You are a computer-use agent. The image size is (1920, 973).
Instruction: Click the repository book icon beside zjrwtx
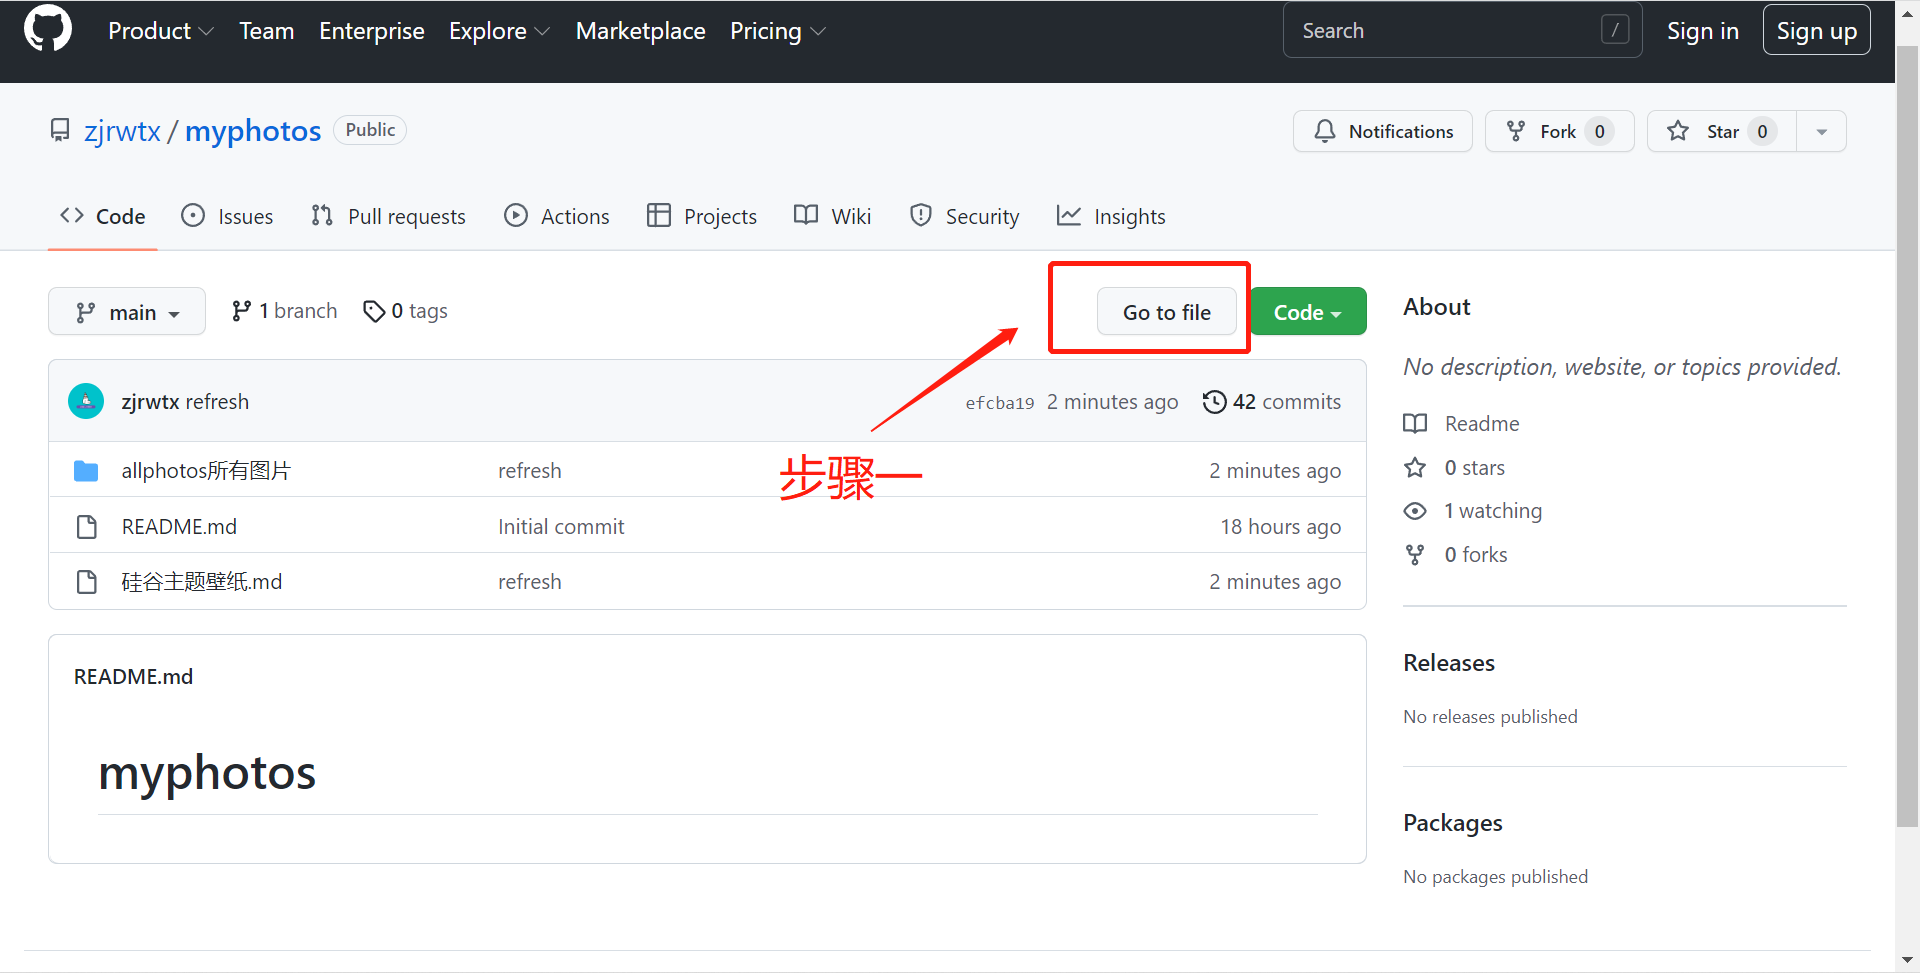tap(60, 130)
